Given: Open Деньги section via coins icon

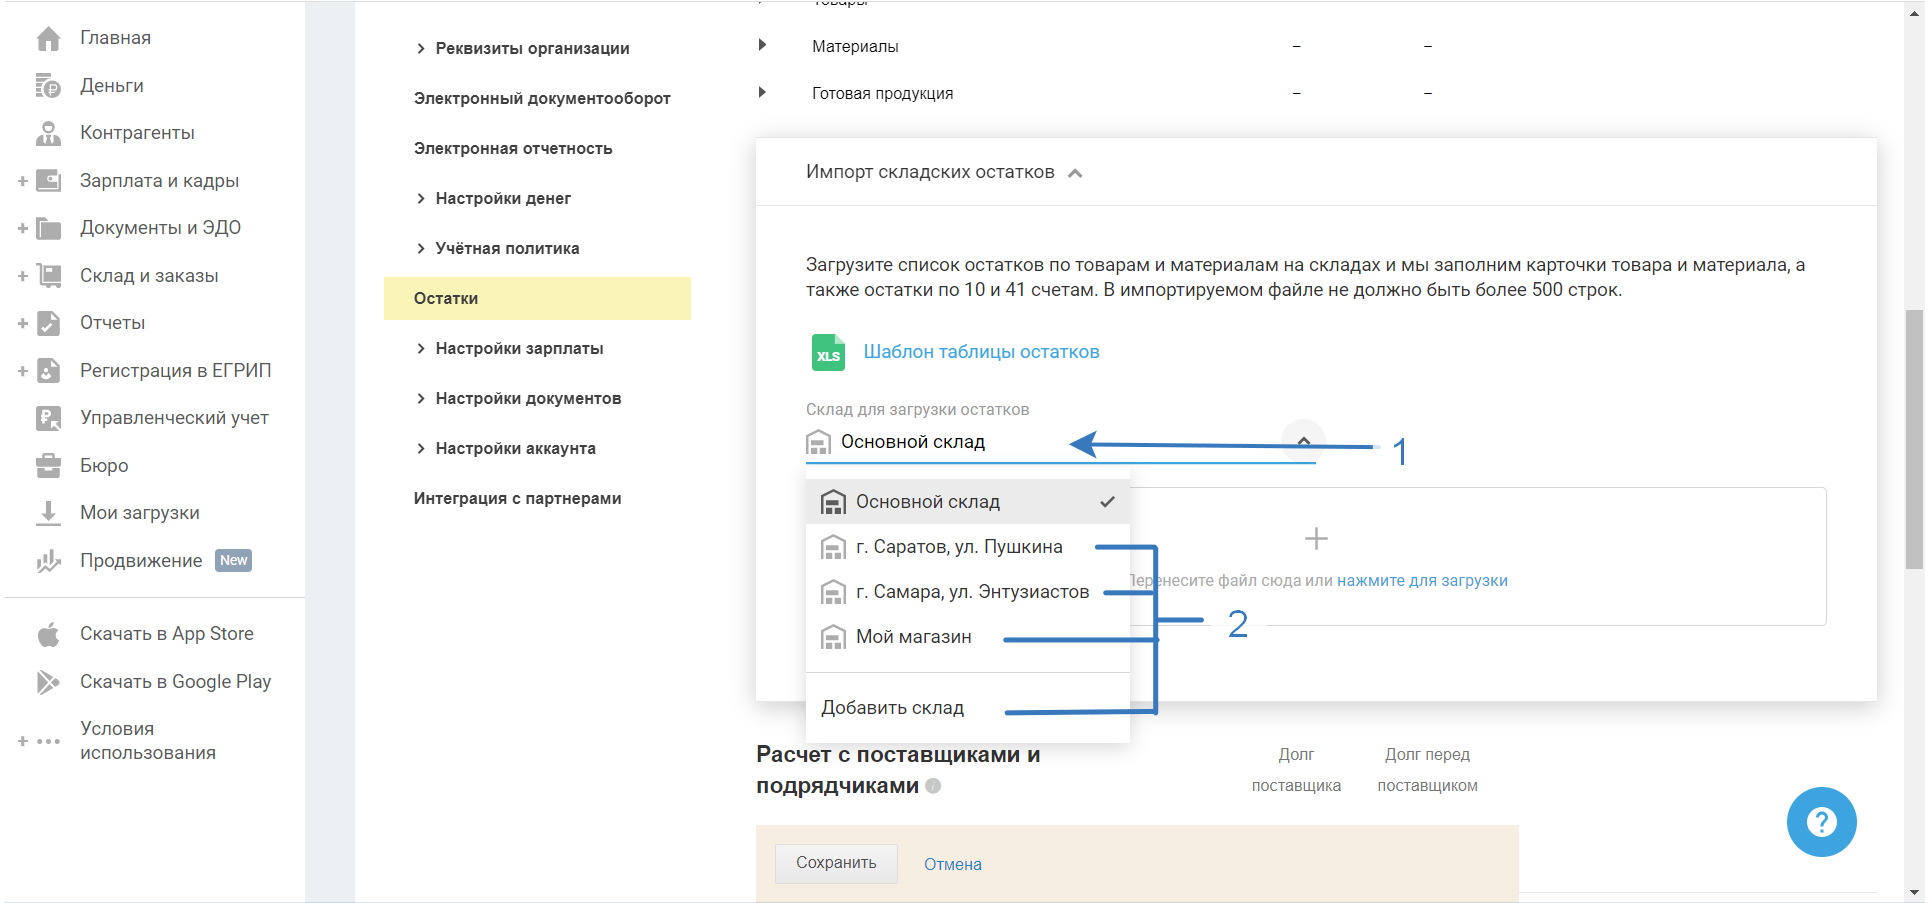Looking at the screenshot, I should click(x=48, y=86).
